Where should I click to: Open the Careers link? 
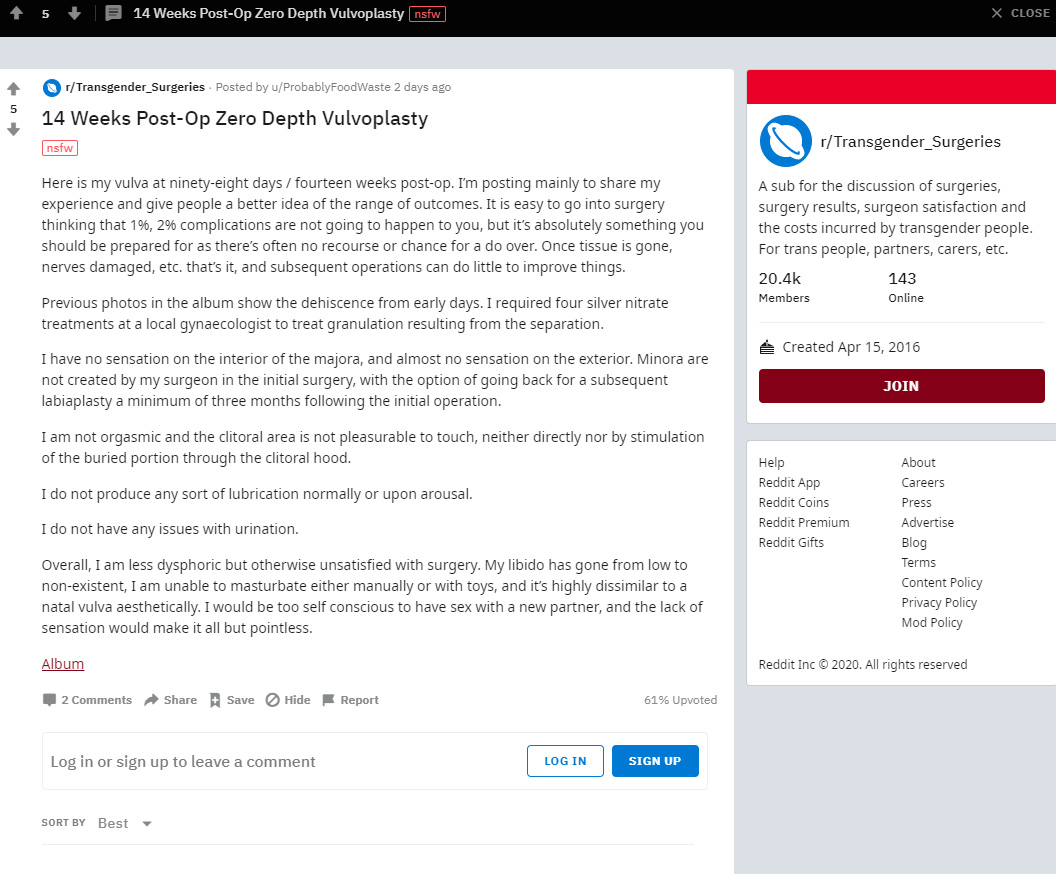tap(923, 483)
